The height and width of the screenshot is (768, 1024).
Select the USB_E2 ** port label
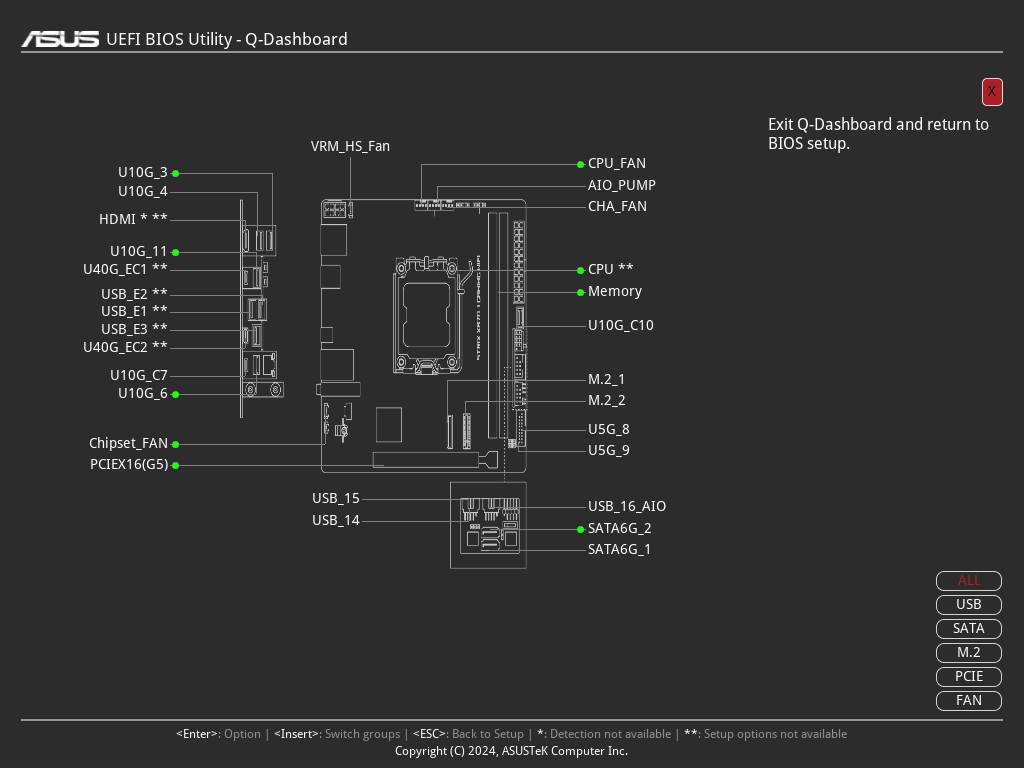tap(134, 294)
